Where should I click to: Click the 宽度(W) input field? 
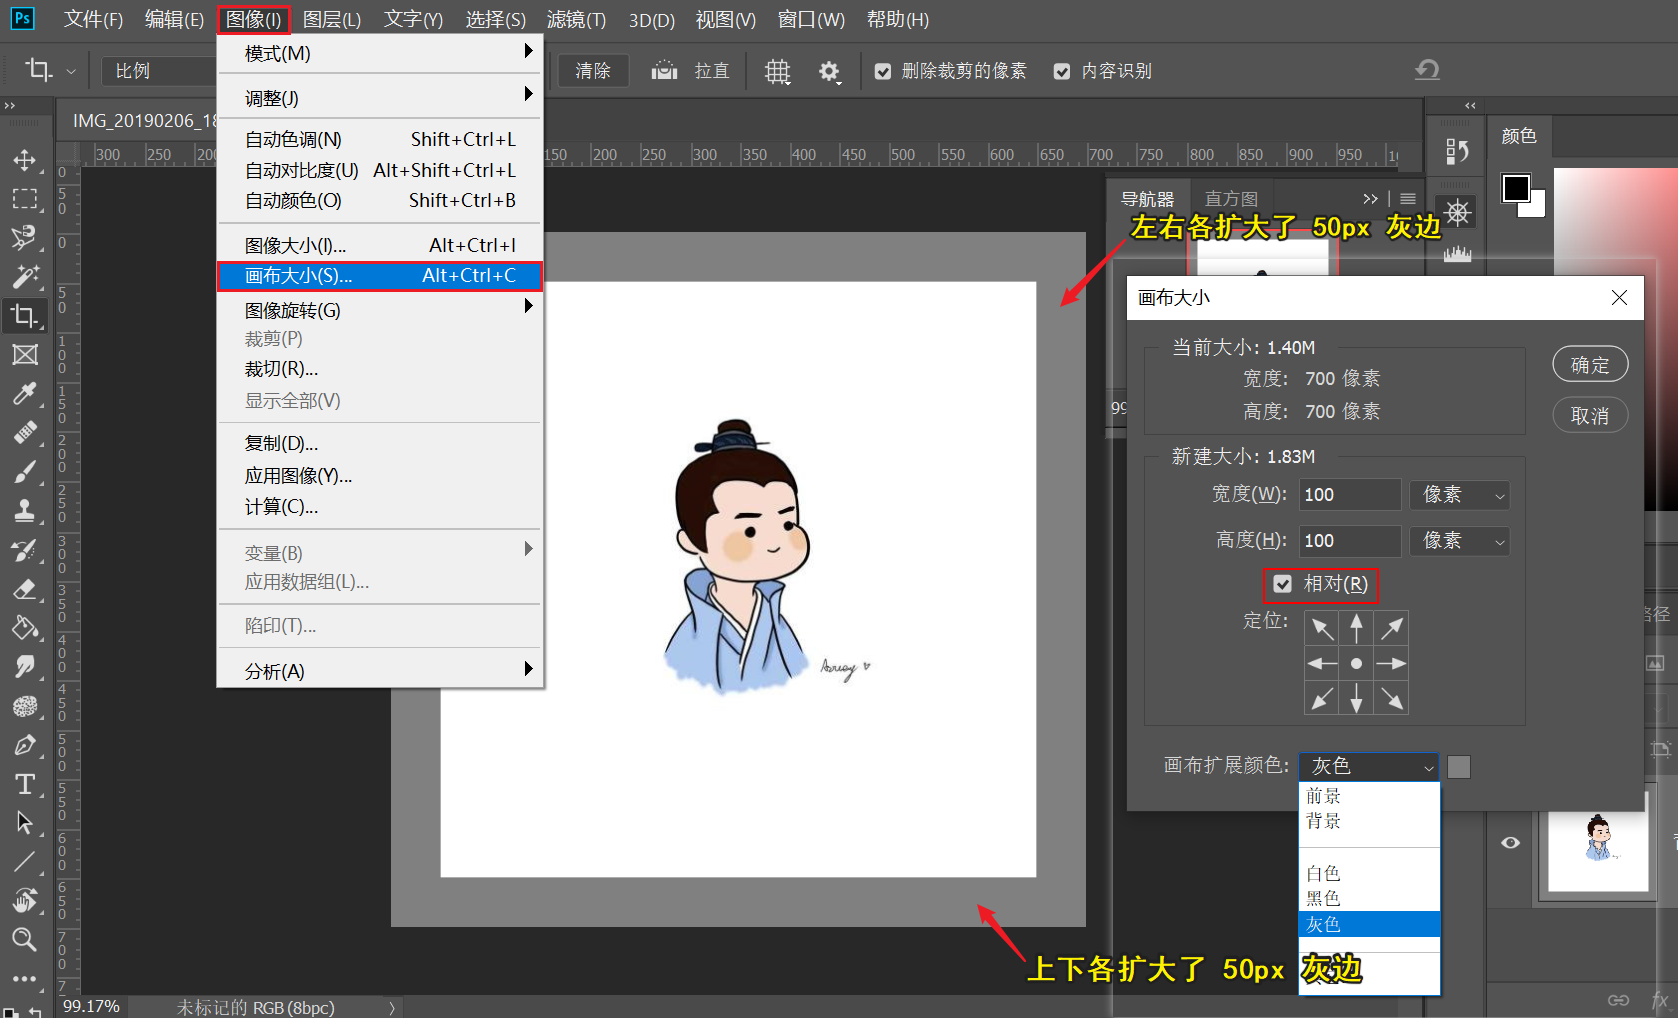pyautogui.click(x=1349, y=495)
